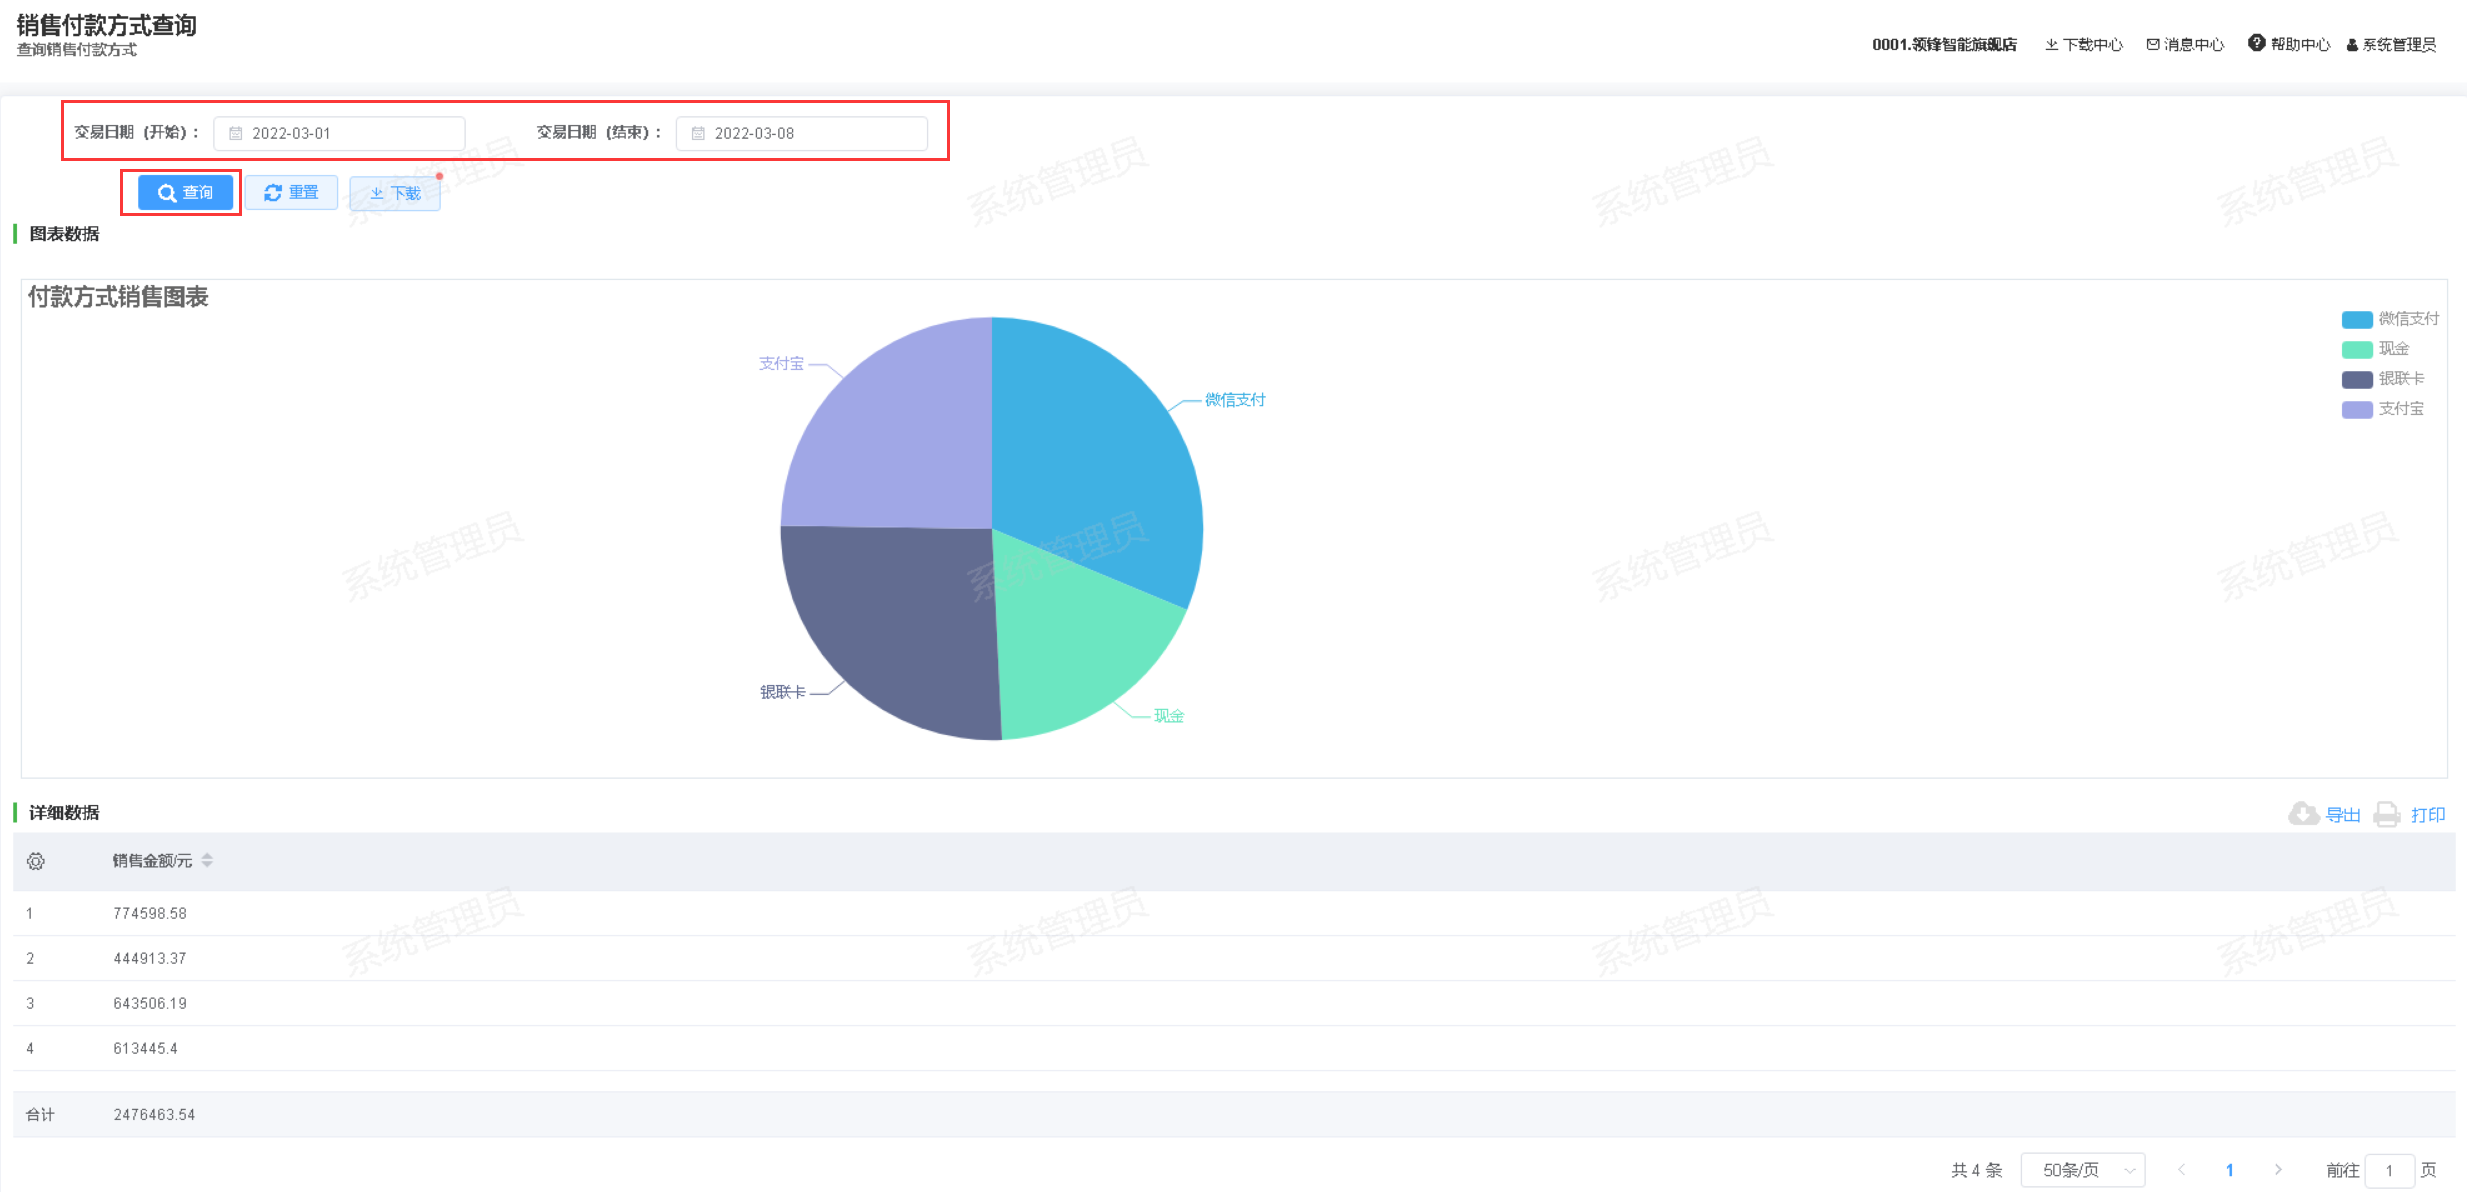Viewport: 2467px width, 1192px height.
Task: Sort by sales amount column arrows
Action: click(x=207, y=860)
